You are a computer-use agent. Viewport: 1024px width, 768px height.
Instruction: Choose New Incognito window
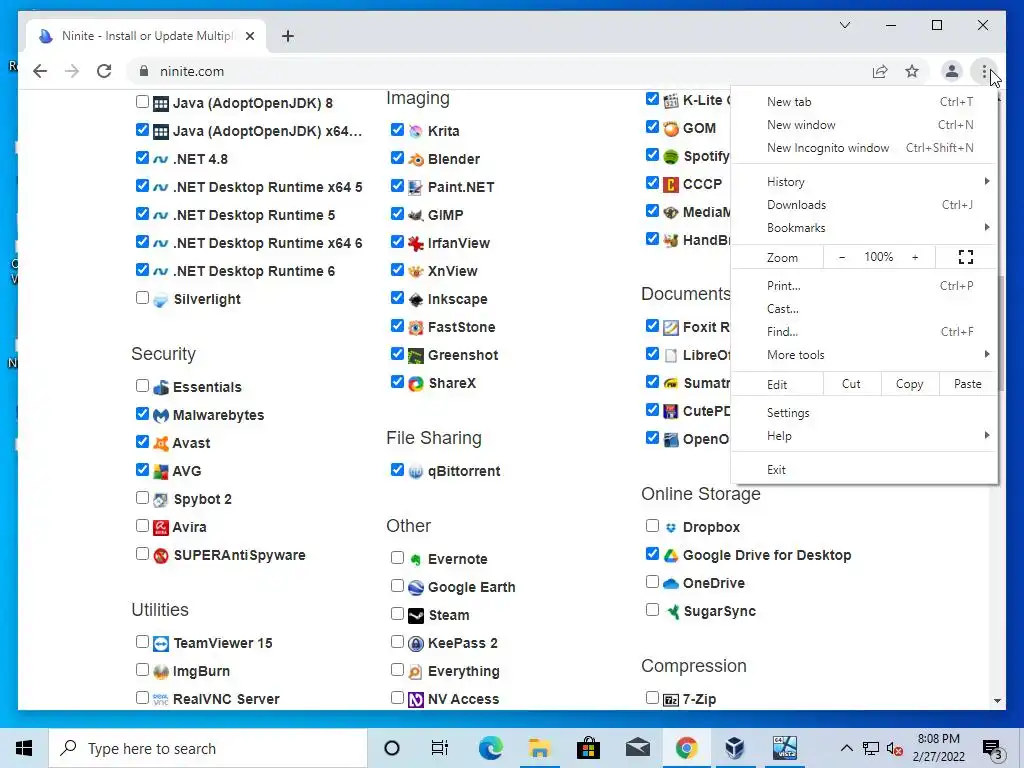click(865, 148)
